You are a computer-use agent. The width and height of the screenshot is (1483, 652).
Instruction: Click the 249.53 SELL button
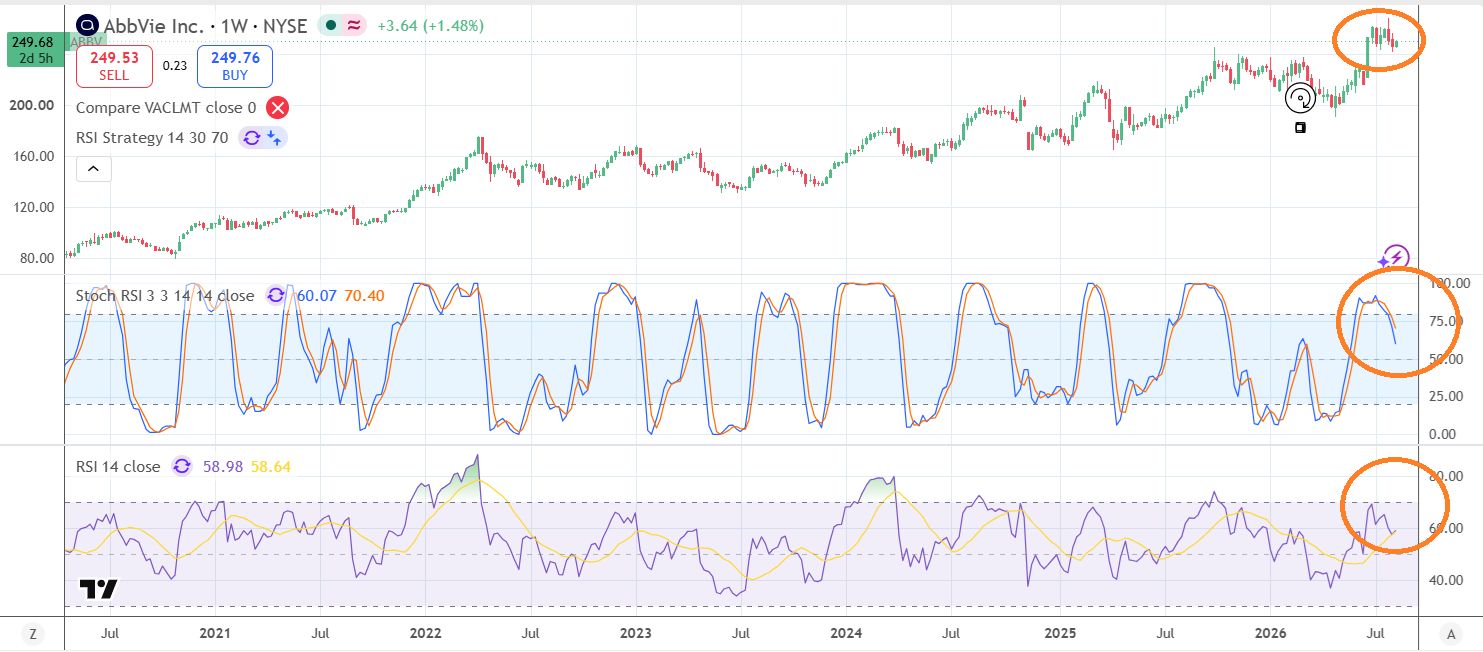[114, 66]
